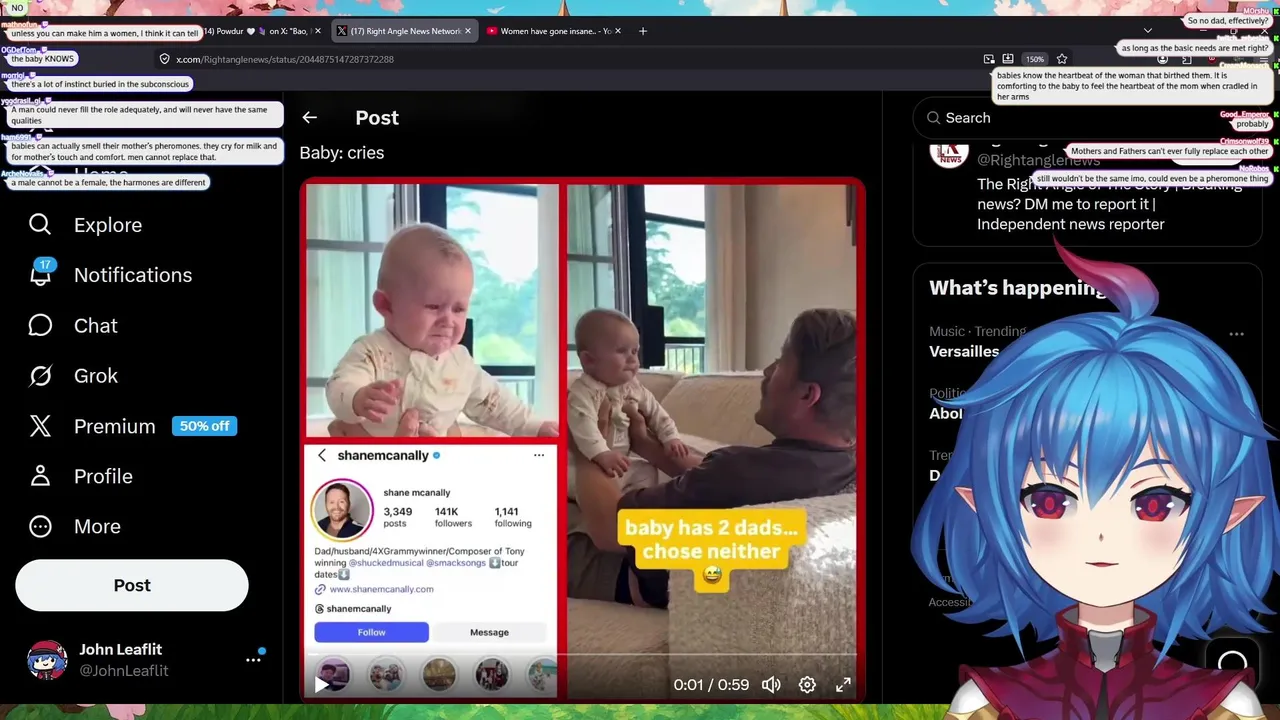This screenshot has width=1280, height=720.
Task: Open More options for Versailles trend
Action: click(x=1236, y=334)
